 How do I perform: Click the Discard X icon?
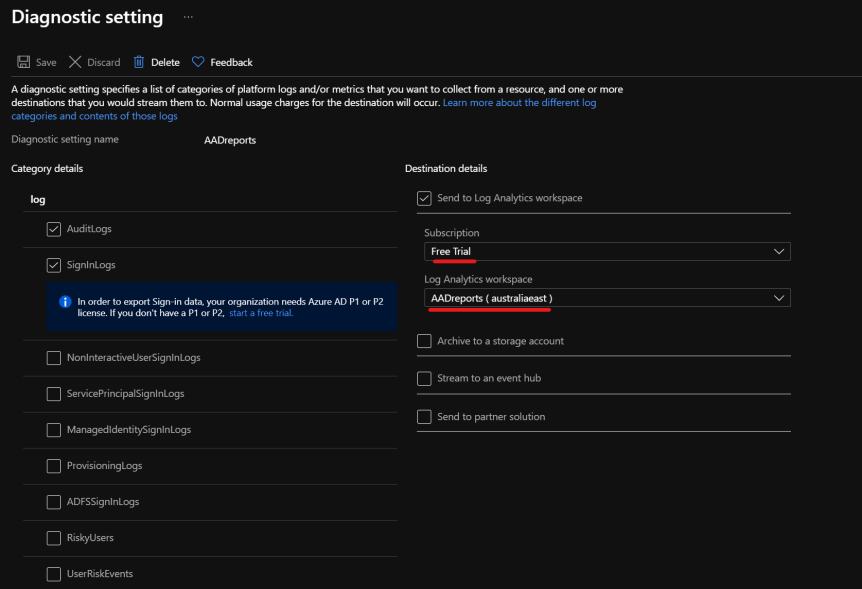point(77,62)
